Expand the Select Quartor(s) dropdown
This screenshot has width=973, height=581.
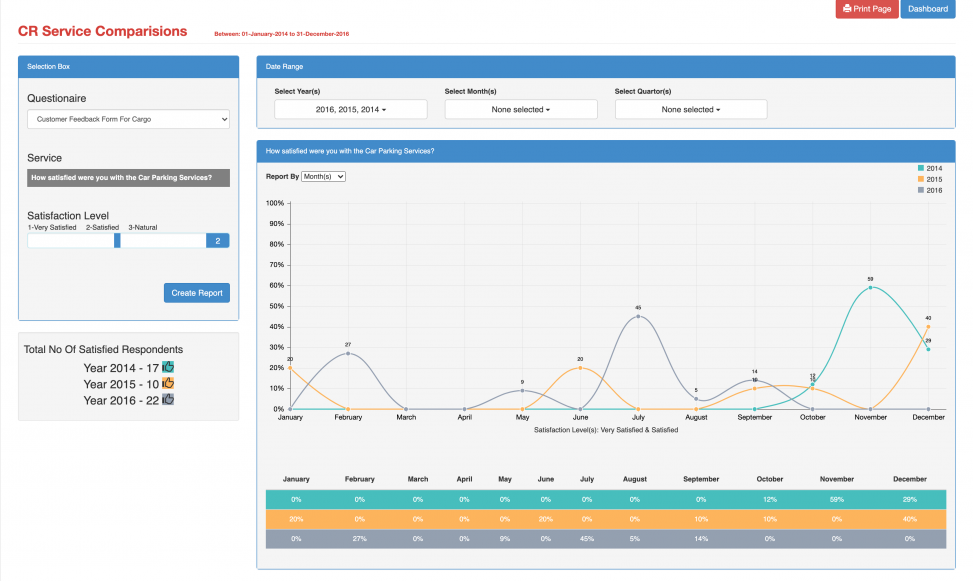(691, 109)
